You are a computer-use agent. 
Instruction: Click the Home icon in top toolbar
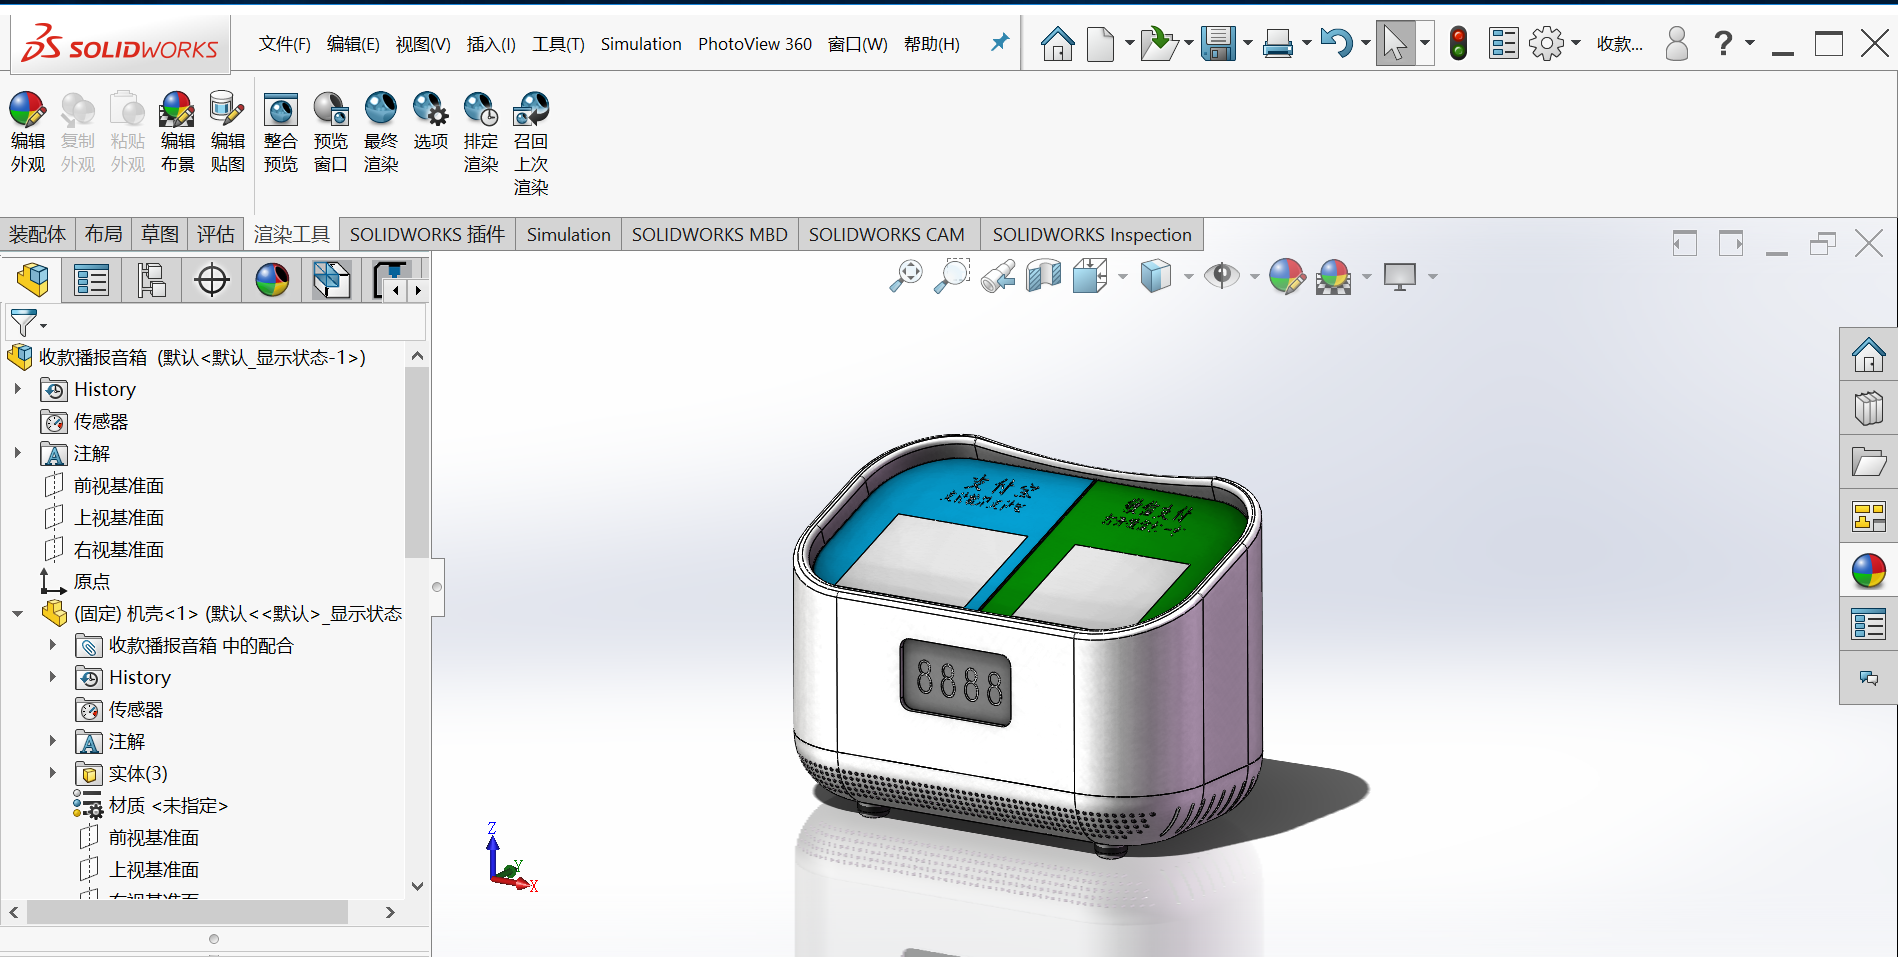1057,44
